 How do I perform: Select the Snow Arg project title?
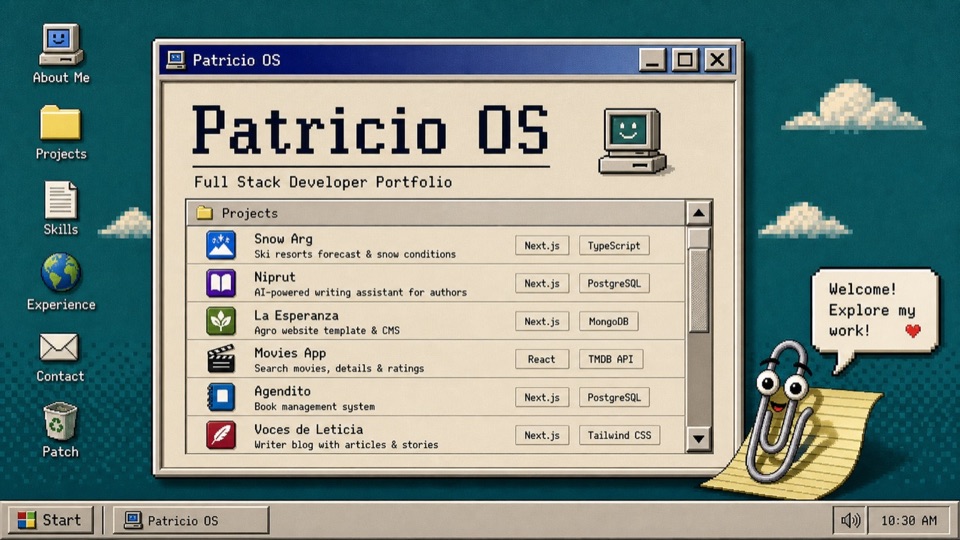[283, 239]
